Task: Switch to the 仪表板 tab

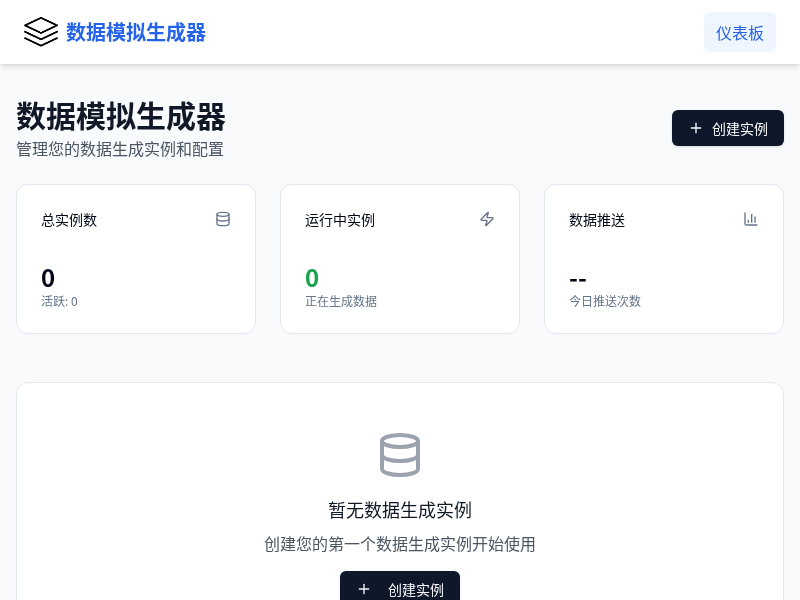Action: (740, 33)
